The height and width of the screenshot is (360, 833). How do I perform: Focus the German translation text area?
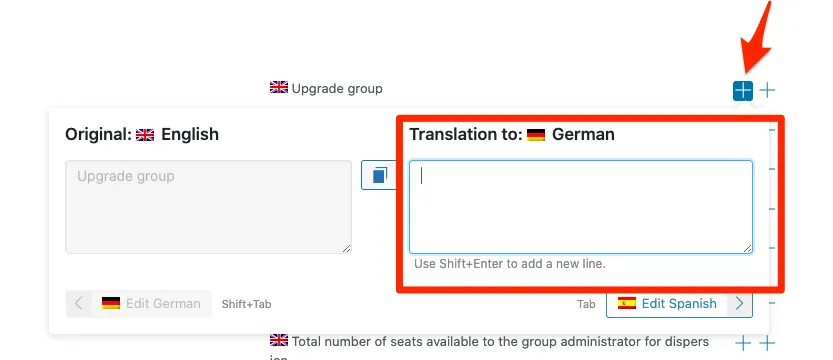[581, 207]
